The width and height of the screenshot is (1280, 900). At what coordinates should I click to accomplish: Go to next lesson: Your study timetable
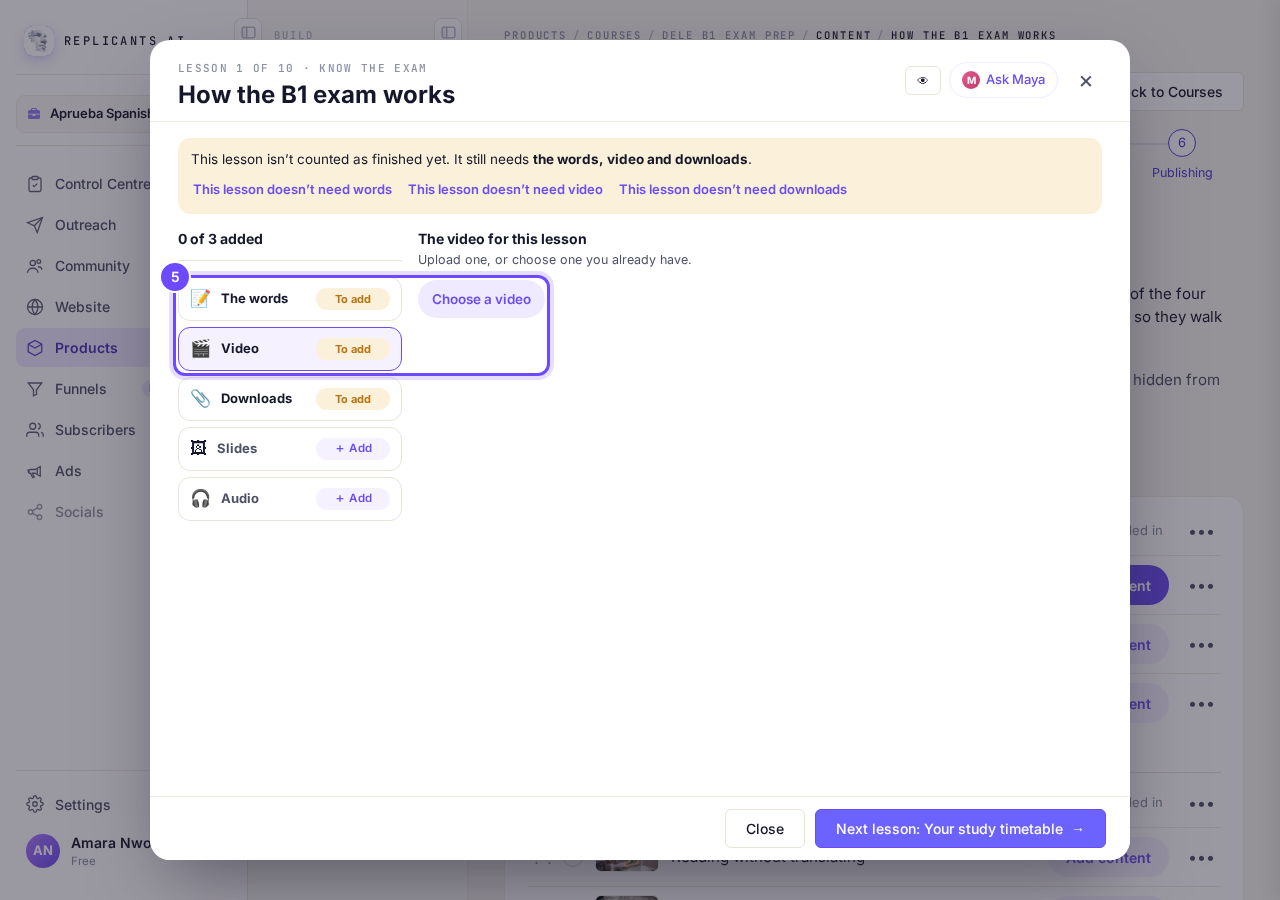click(960, 829)
